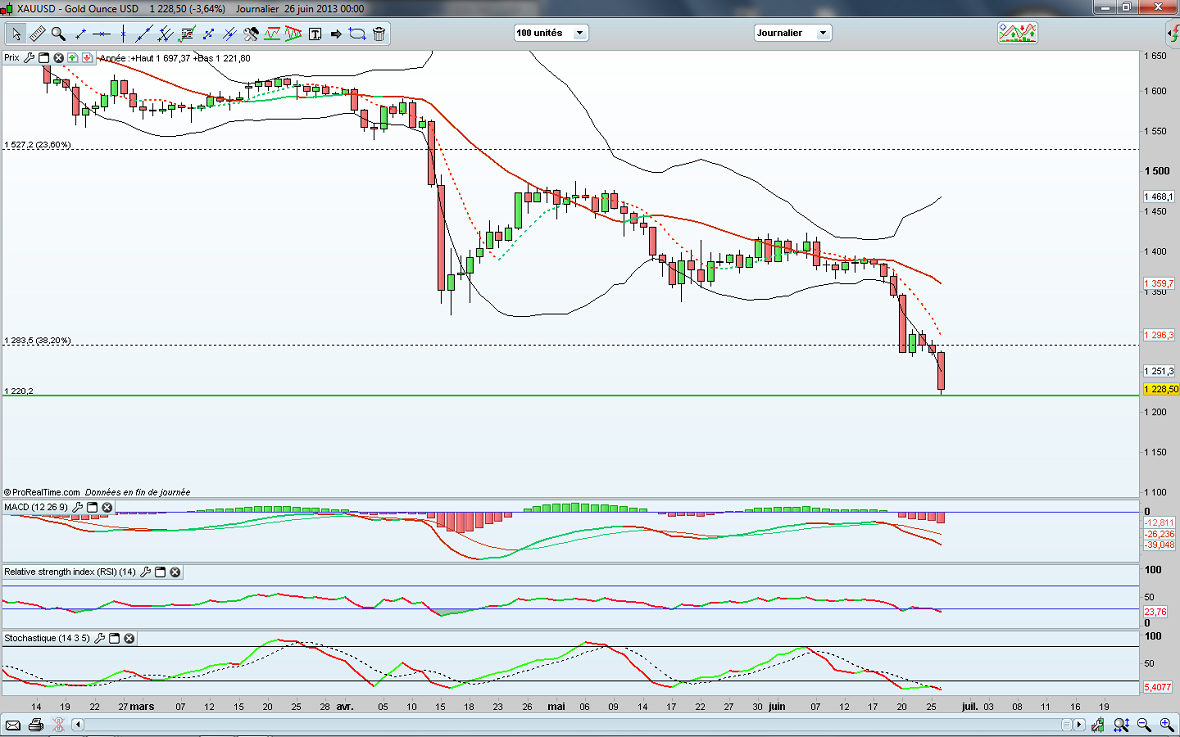Viewport: 1180px width, 737px height.
Task: Toggle the red down-arrow on Prix panel
Action: (x=88, y=58)
